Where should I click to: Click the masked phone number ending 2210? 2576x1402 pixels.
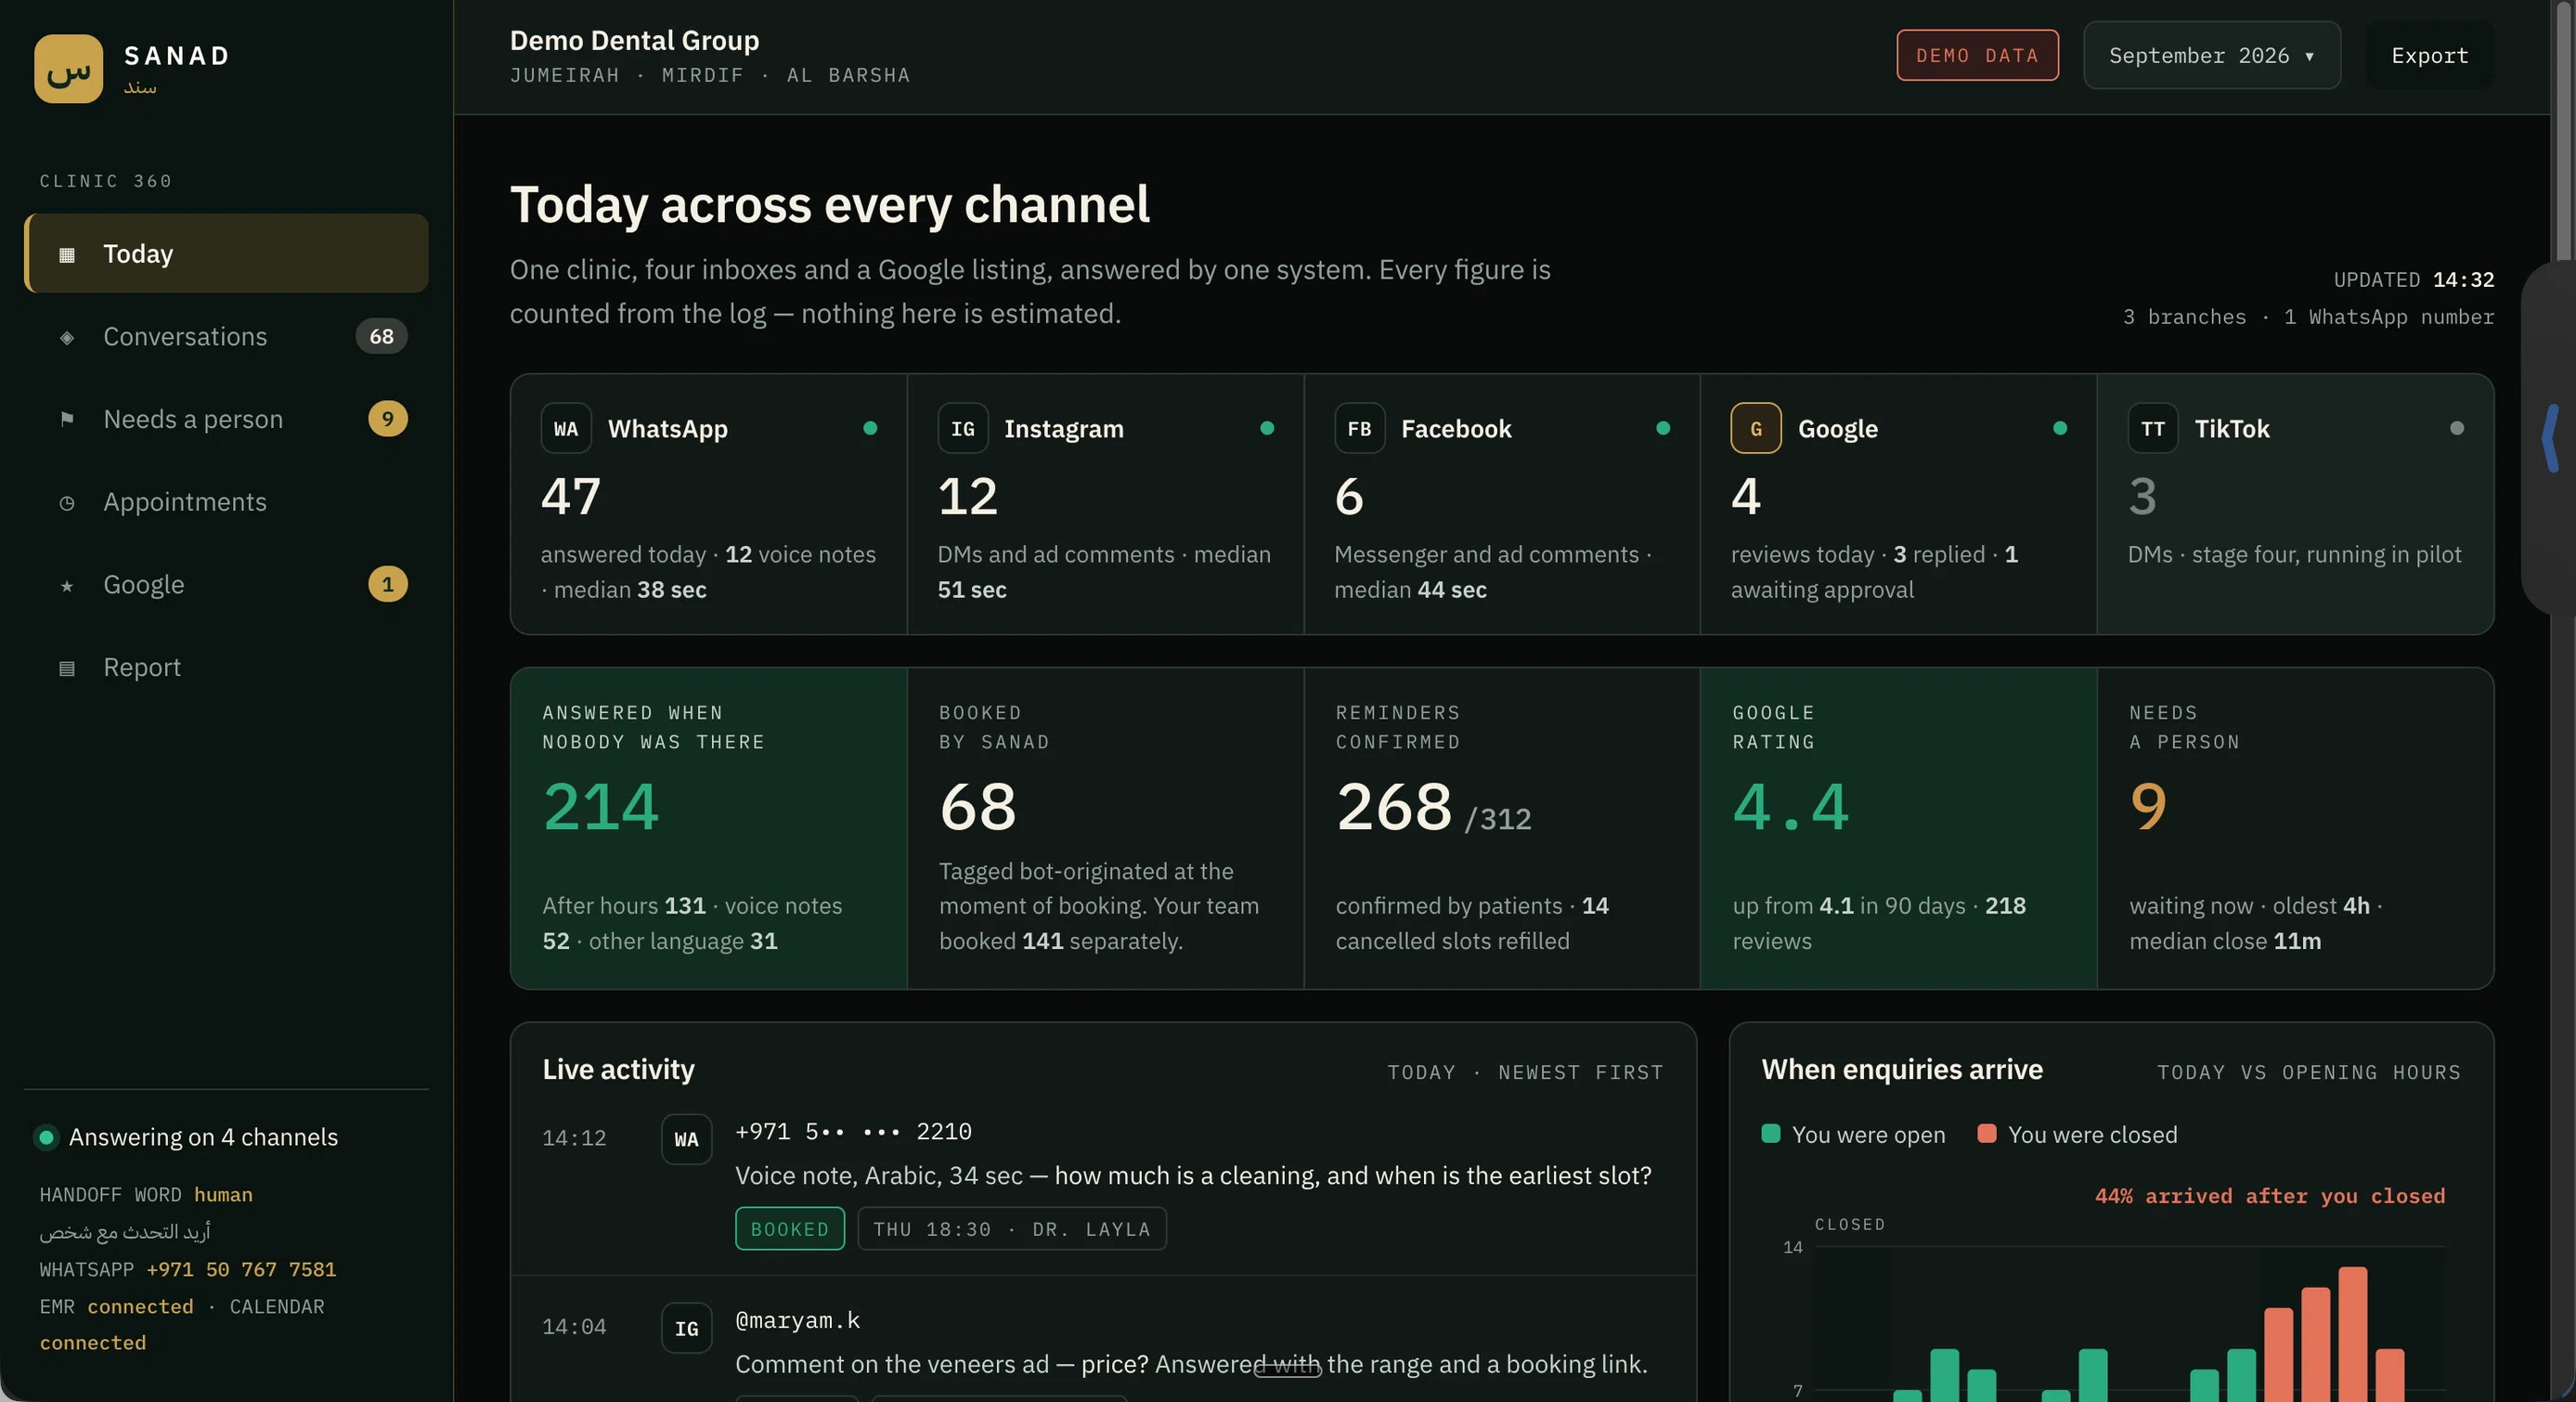point(854,1131)
